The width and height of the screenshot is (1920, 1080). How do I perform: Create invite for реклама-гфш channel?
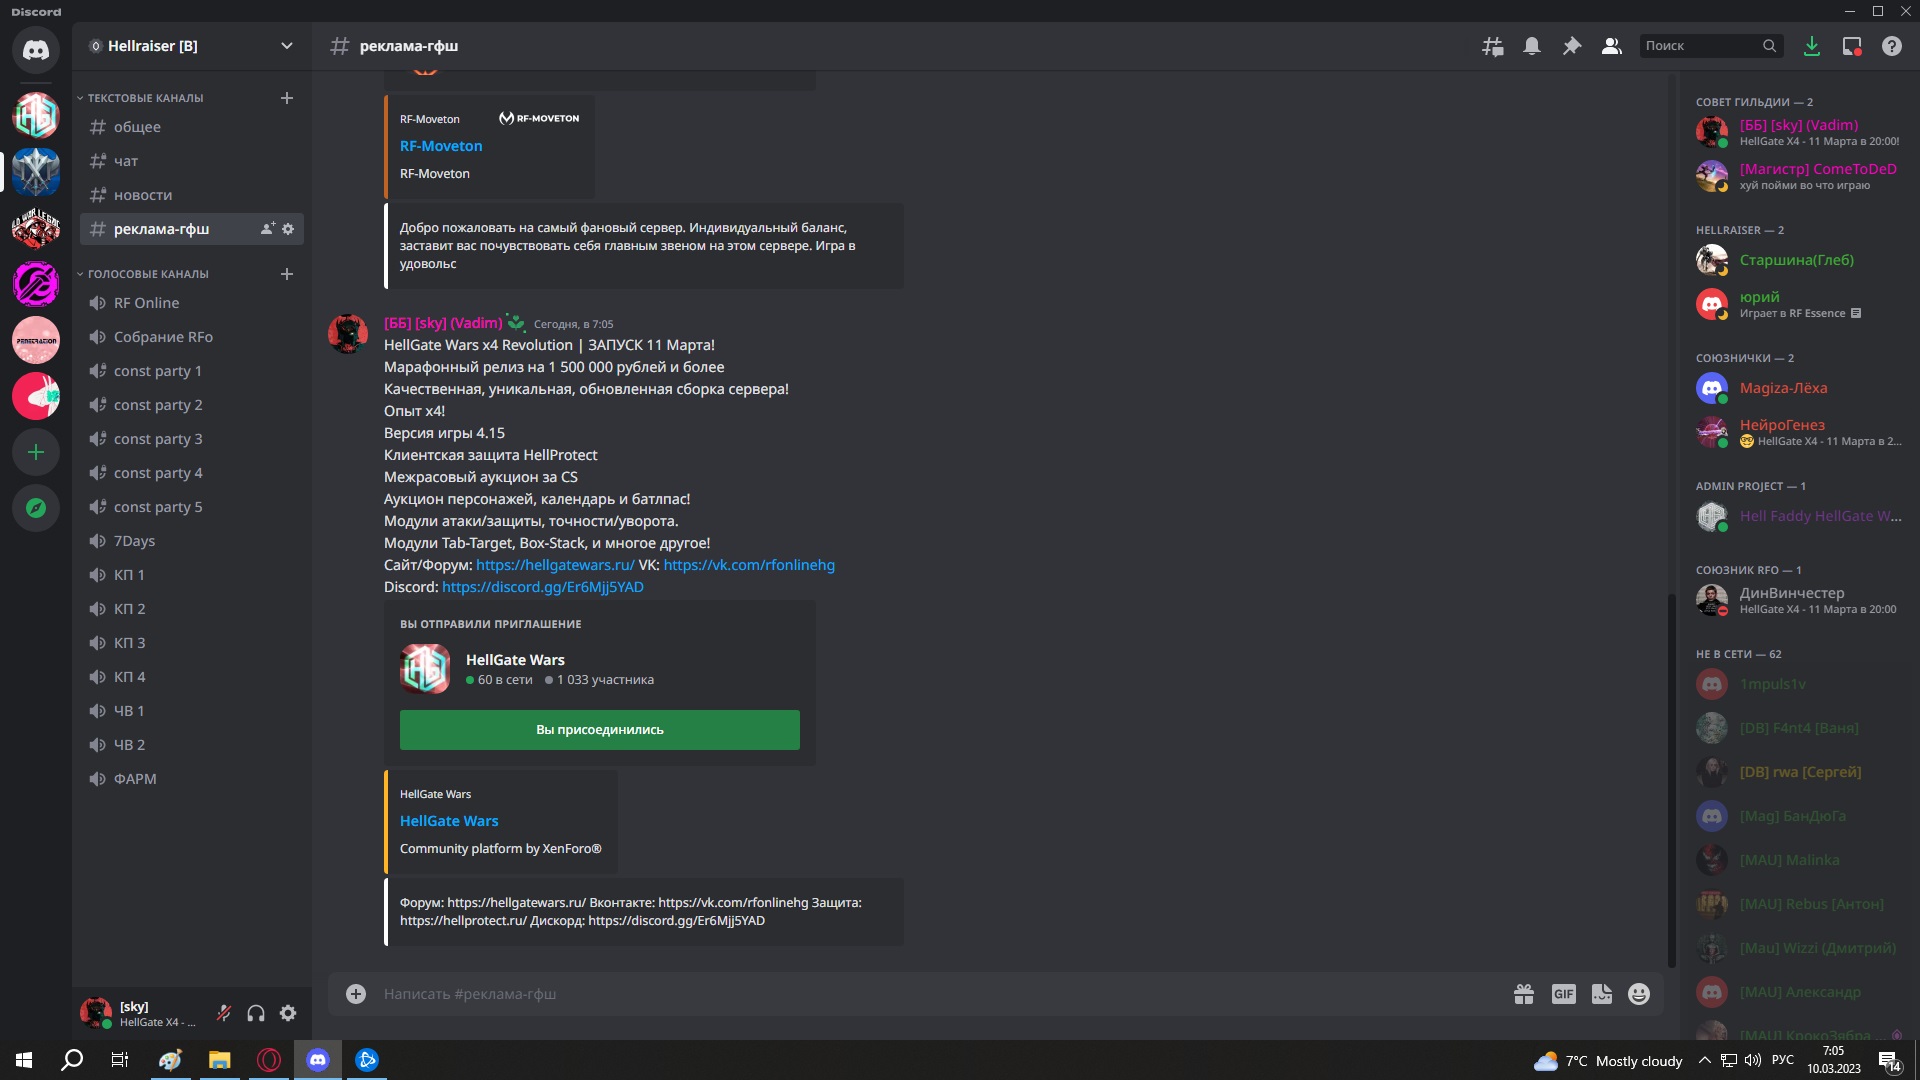point(267,229)
